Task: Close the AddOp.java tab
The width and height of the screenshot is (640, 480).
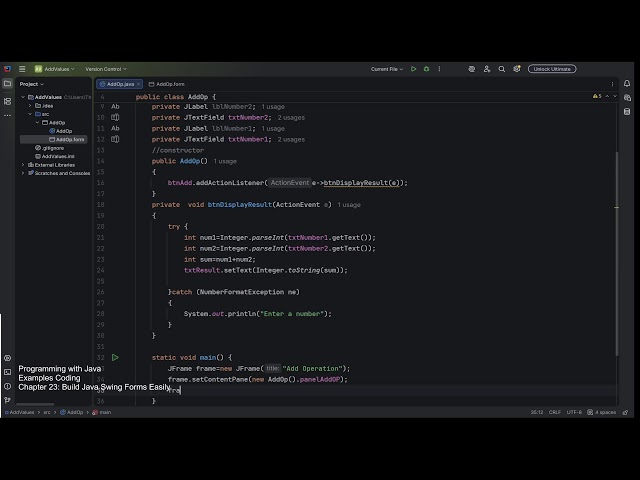Action: (139, 84)
